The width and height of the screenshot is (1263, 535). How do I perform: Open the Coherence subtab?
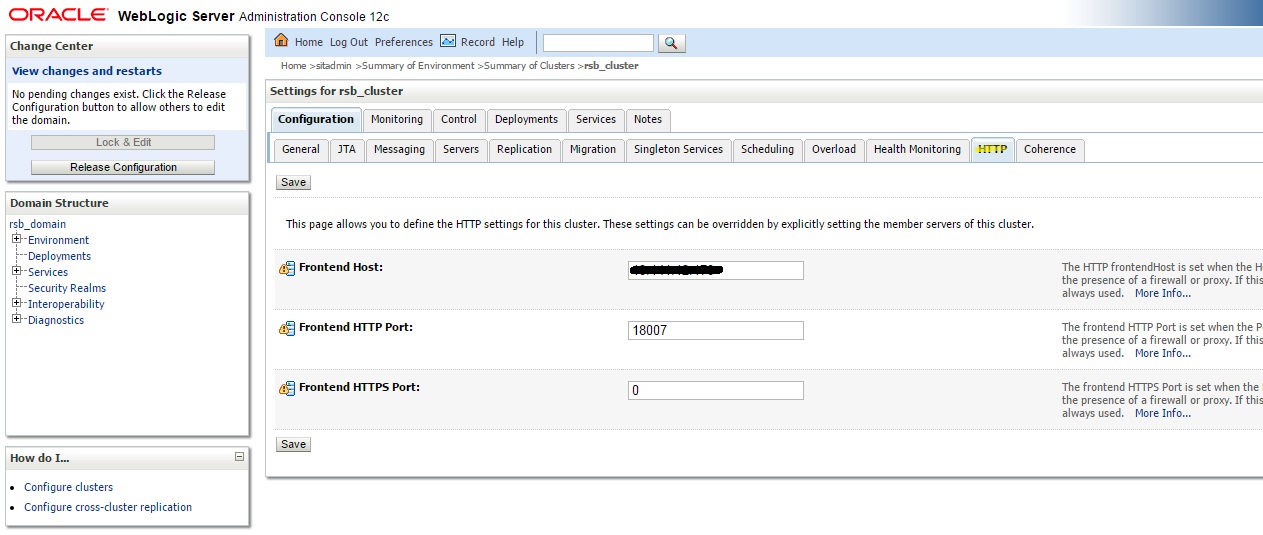point(1050,149)
